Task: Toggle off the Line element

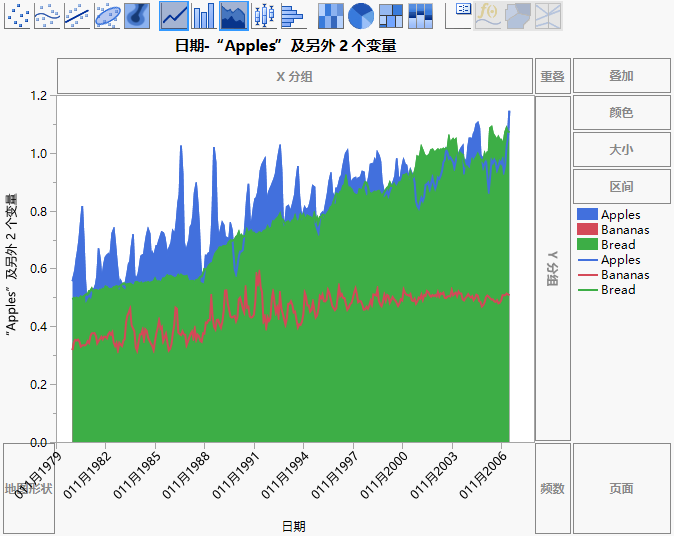Action: click(x=174, y=14)
